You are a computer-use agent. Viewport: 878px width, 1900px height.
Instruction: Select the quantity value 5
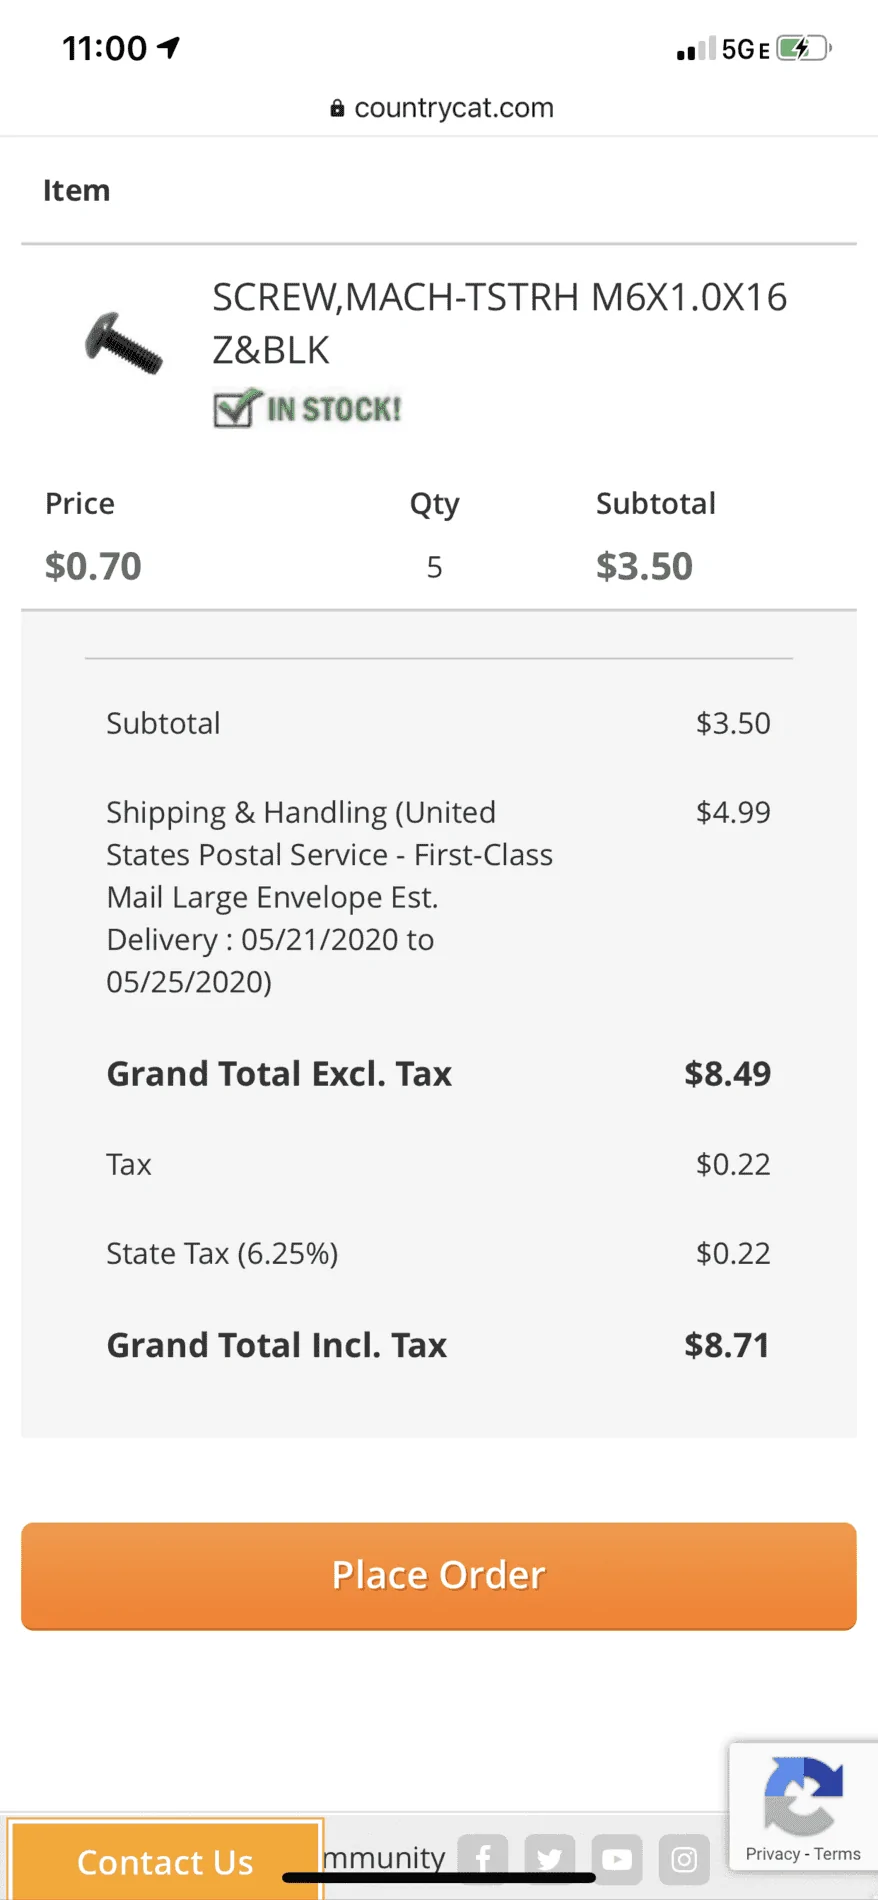(x=434, y=567)
